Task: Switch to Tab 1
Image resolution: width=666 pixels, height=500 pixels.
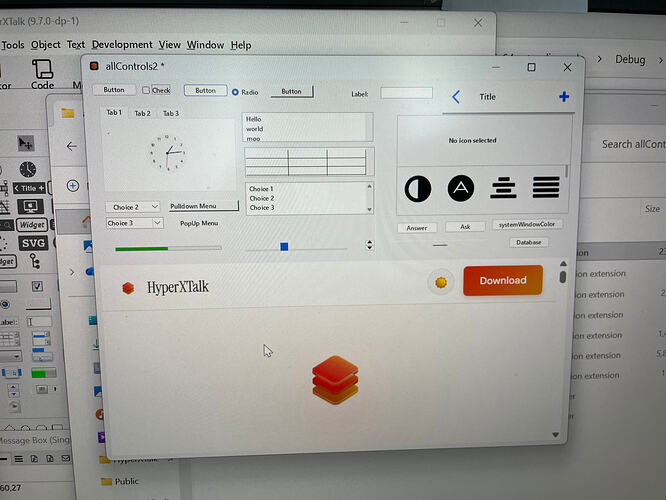Action: 114,112
